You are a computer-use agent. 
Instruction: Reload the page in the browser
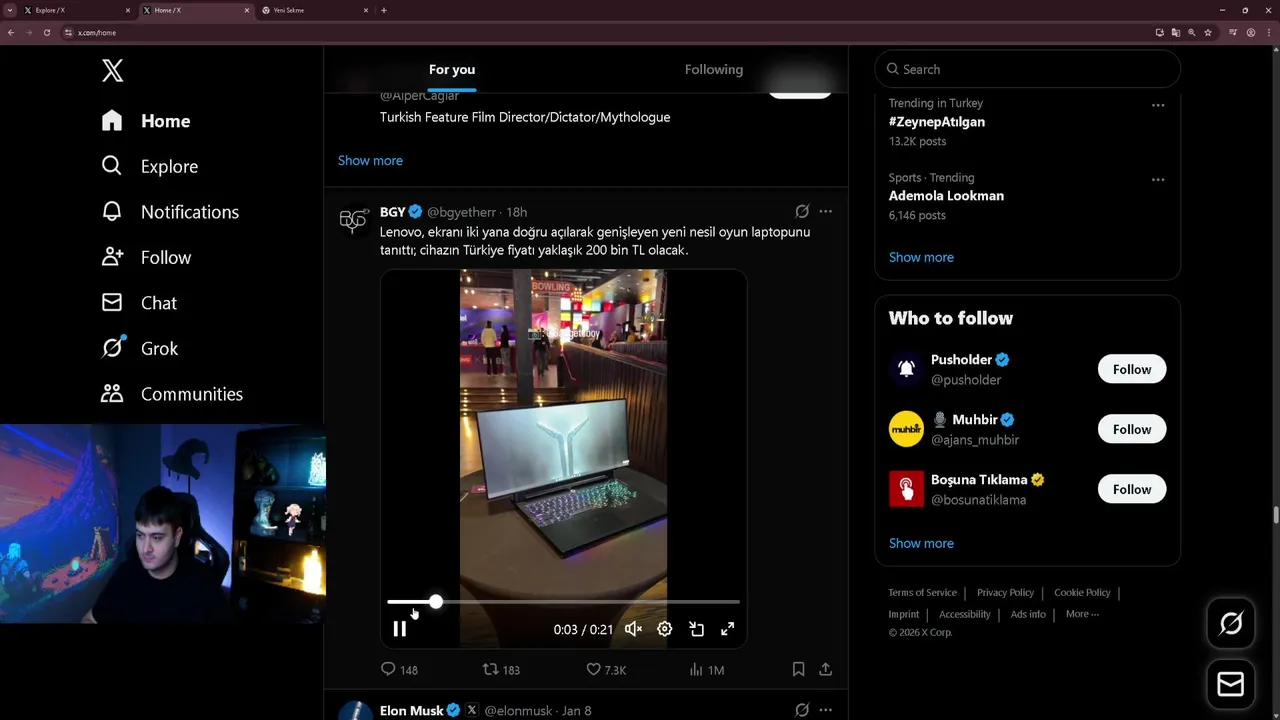click(46, 32)
